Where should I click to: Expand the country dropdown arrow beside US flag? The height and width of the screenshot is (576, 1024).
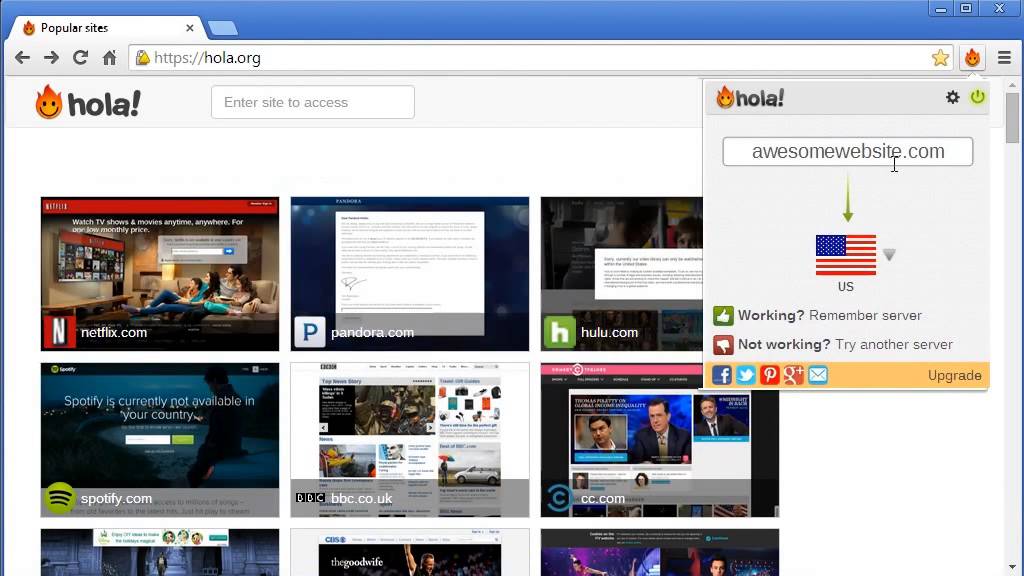point(889,255)
